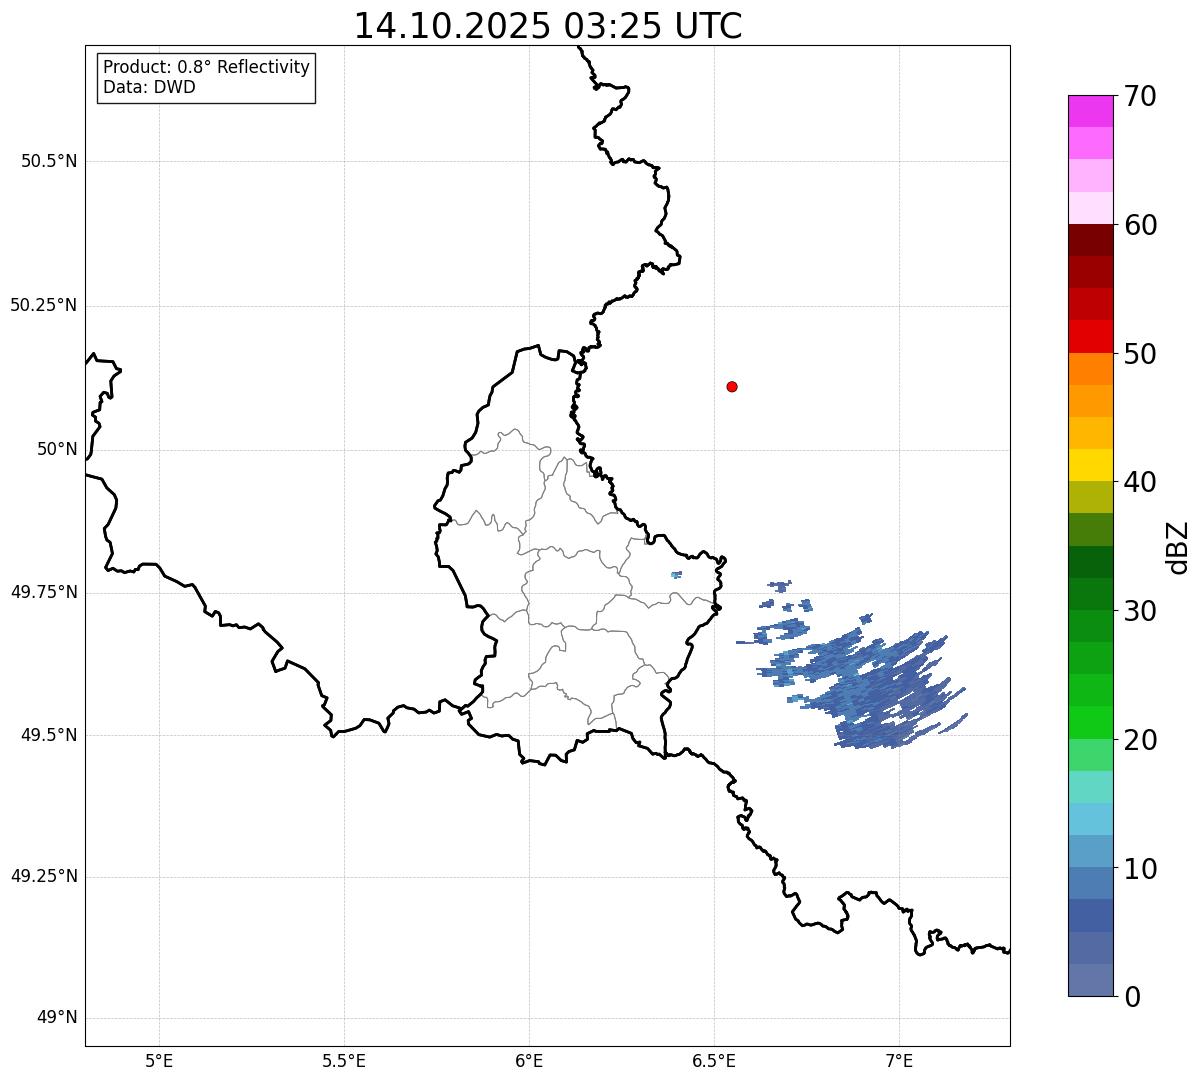Click the tiny radar echo inside eastern Luxembourg
The width and height of the screenshot is (1202, 1081).
(x=677, y=575)
